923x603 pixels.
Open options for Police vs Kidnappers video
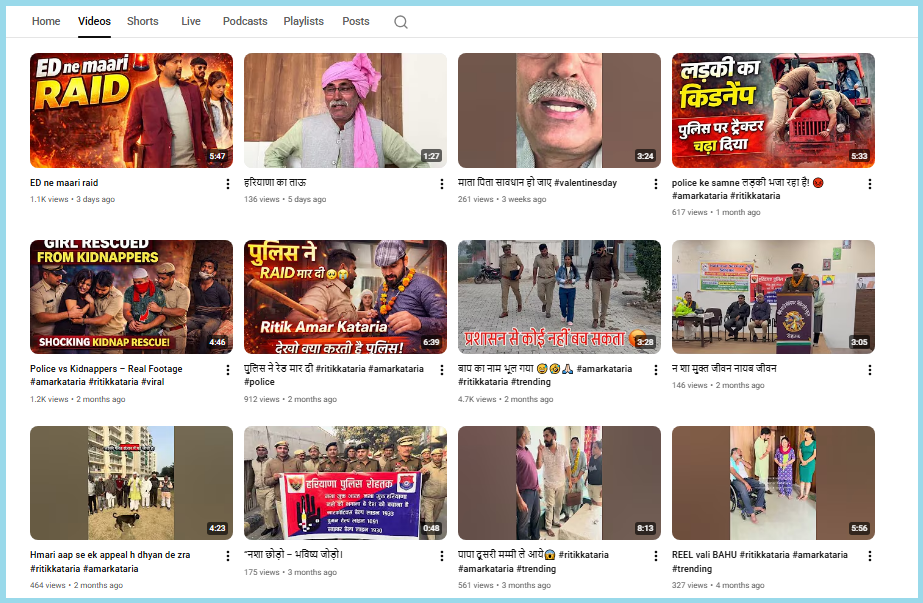point(228,370)
